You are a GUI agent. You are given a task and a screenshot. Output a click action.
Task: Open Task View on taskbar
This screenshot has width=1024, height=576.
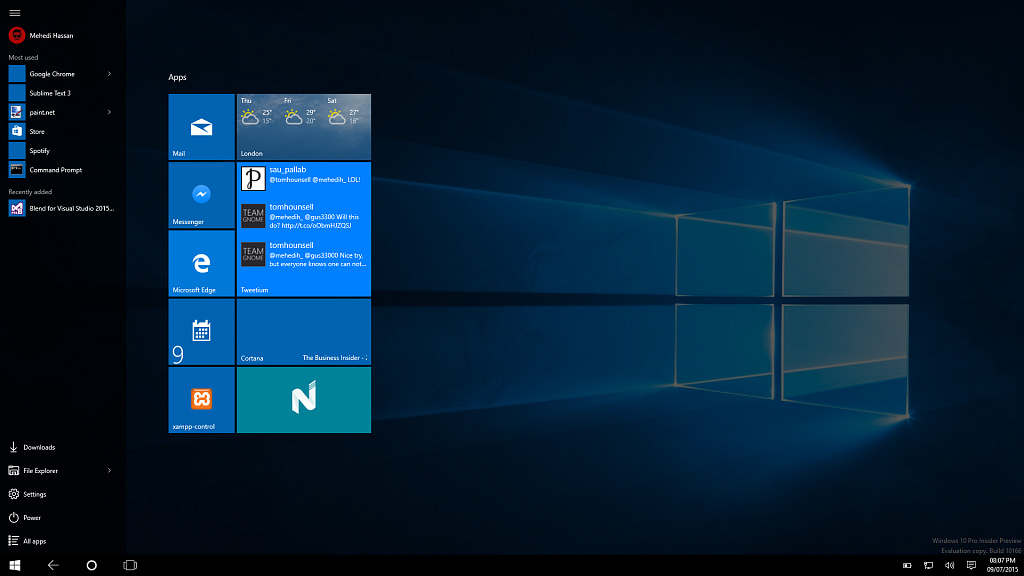[130, 566]
